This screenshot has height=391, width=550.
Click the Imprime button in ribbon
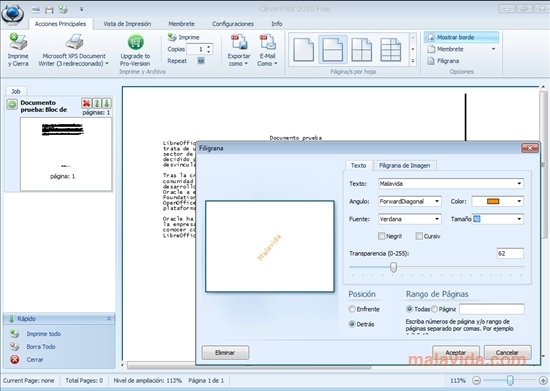coord(183,37)
